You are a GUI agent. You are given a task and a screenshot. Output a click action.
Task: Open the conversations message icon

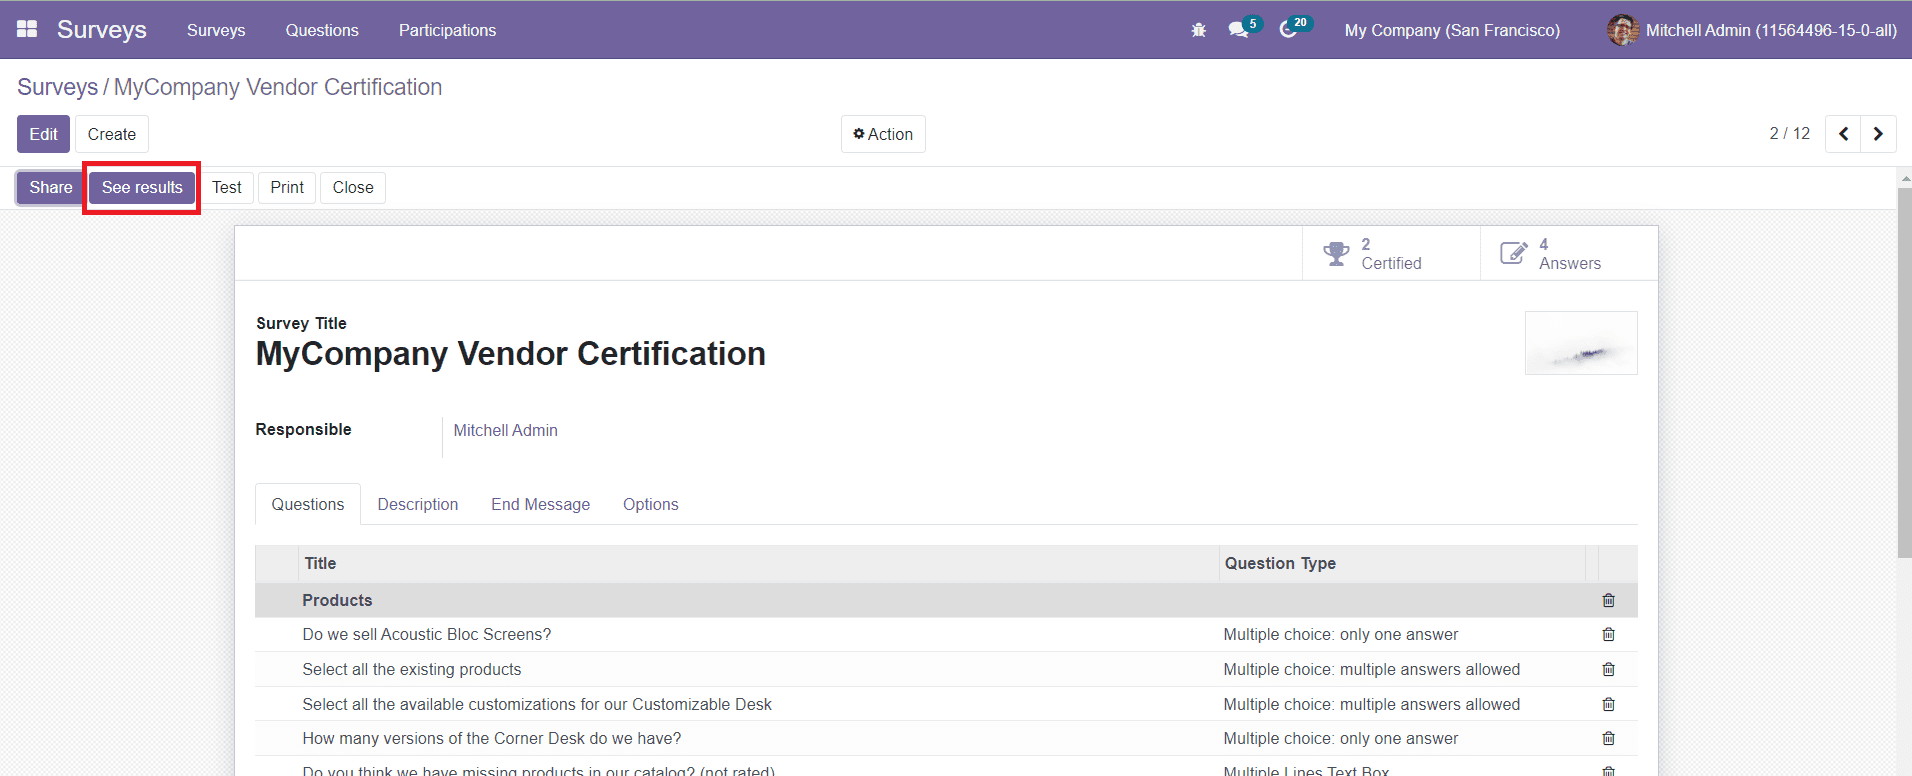[1239, 30]
